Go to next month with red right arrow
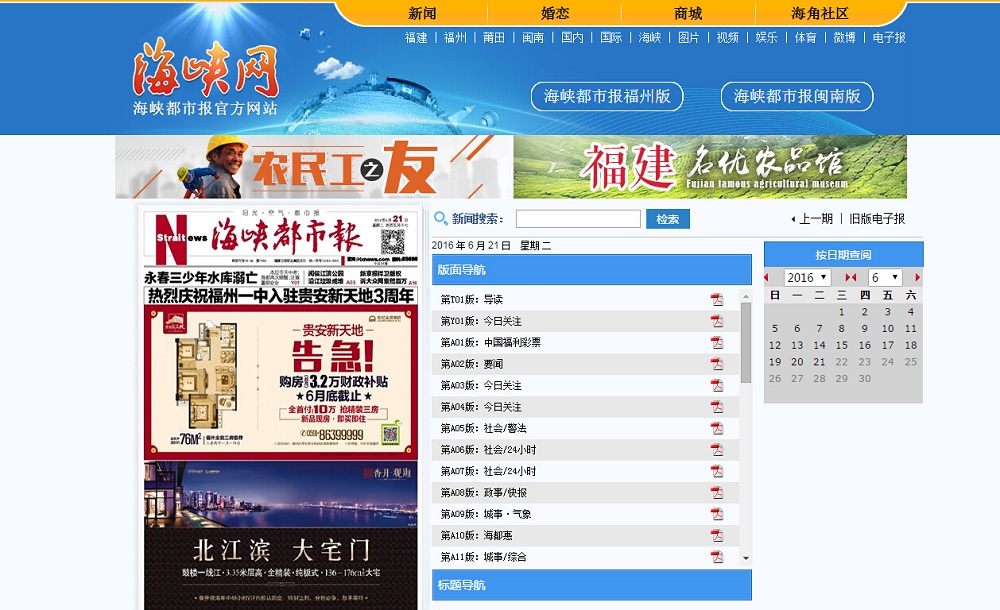Image resolution: width=1000 pixels, height=610 pixels. coord(917,278)
